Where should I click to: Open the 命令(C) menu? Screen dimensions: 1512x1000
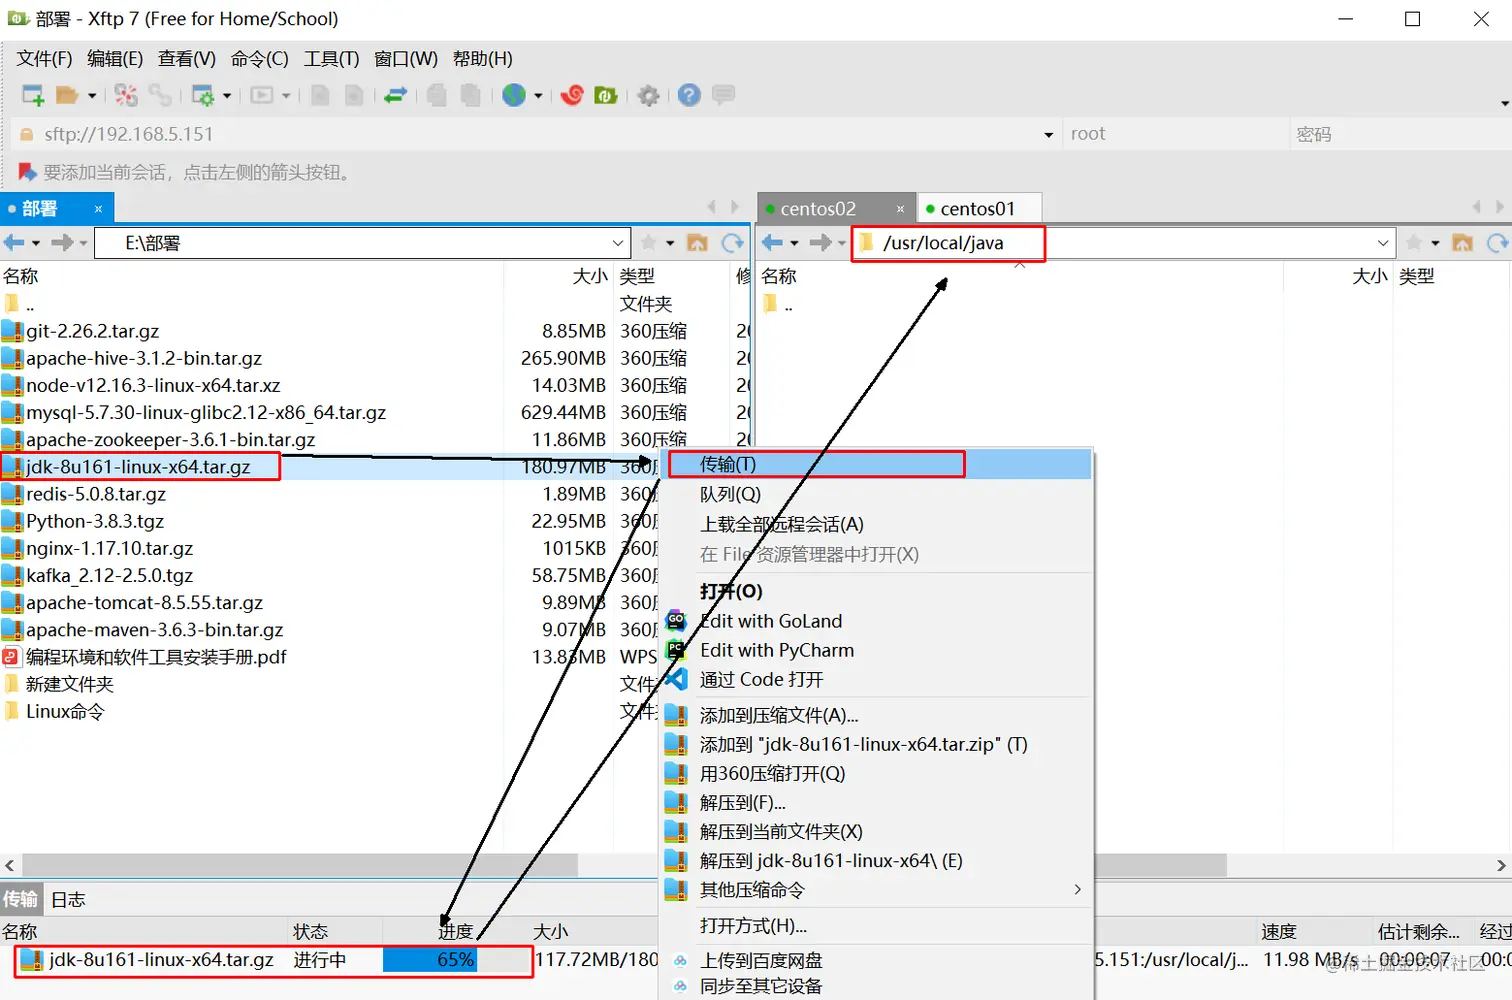point(260,59)
